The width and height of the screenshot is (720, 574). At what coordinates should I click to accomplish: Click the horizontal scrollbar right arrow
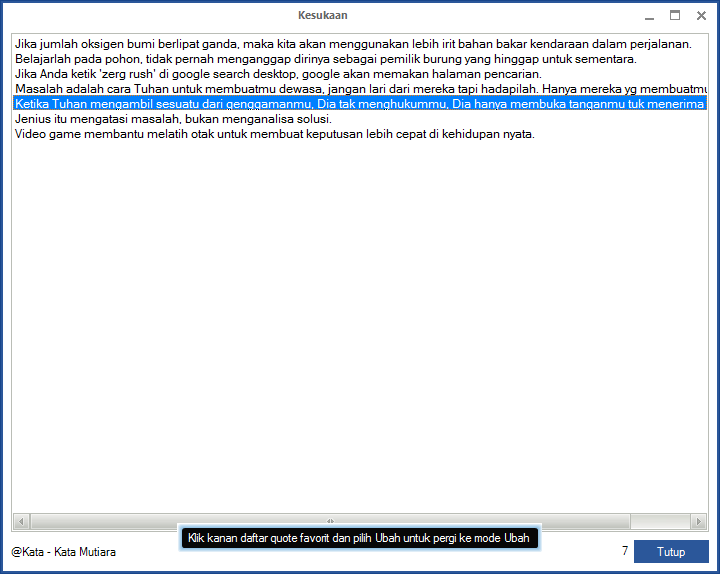tap(698, 521)
